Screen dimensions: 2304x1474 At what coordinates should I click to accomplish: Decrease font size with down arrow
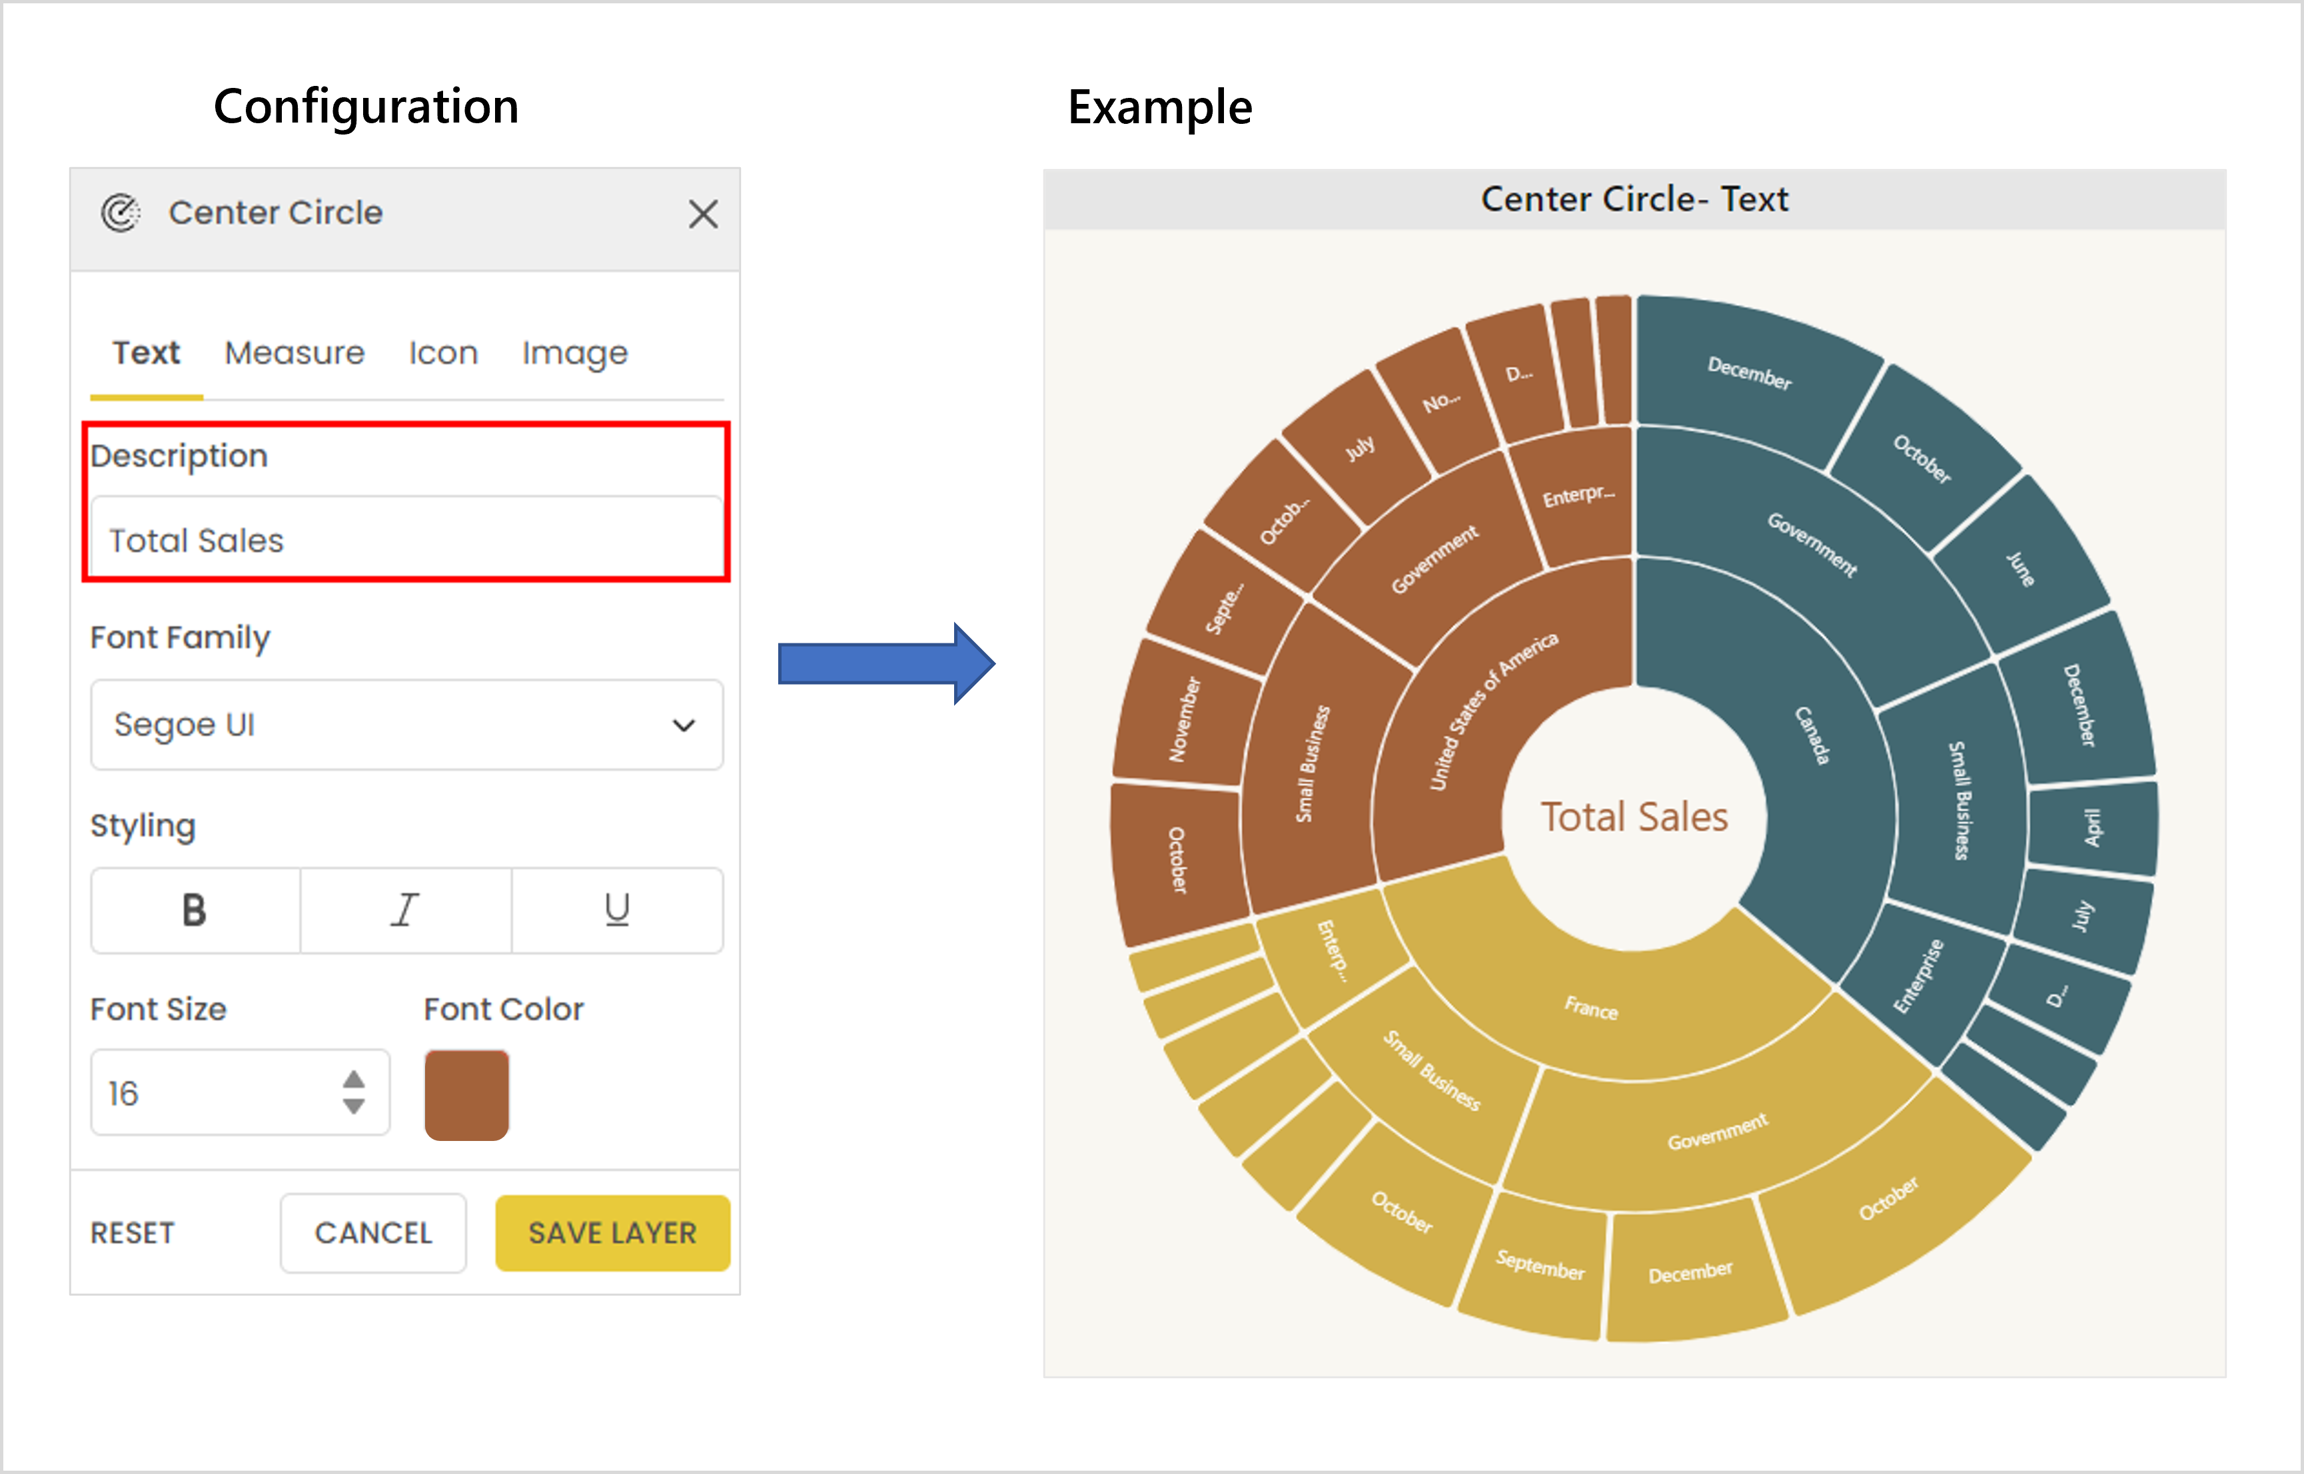353,1106
